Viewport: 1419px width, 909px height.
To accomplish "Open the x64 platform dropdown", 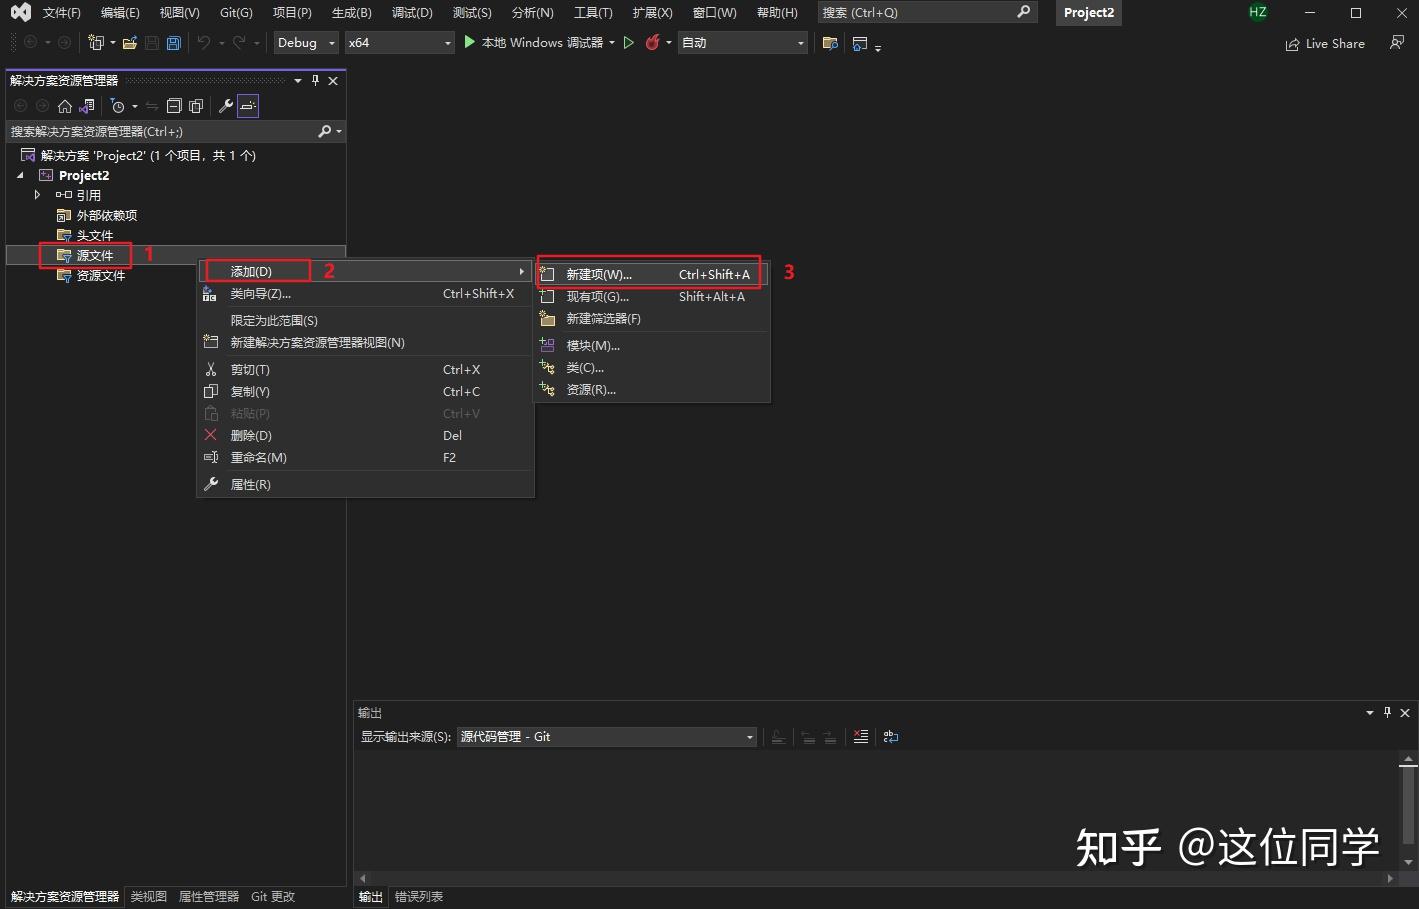I will (400, 43).
